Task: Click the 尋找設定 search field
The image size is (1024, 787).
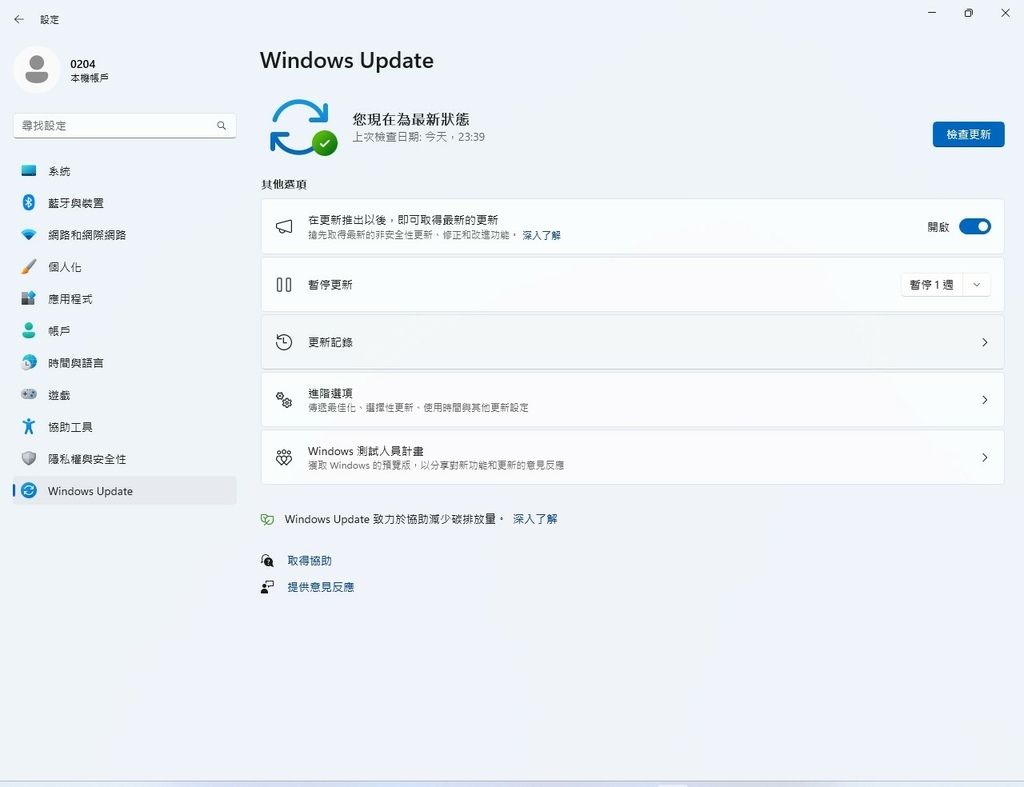Action: (125, 125)
